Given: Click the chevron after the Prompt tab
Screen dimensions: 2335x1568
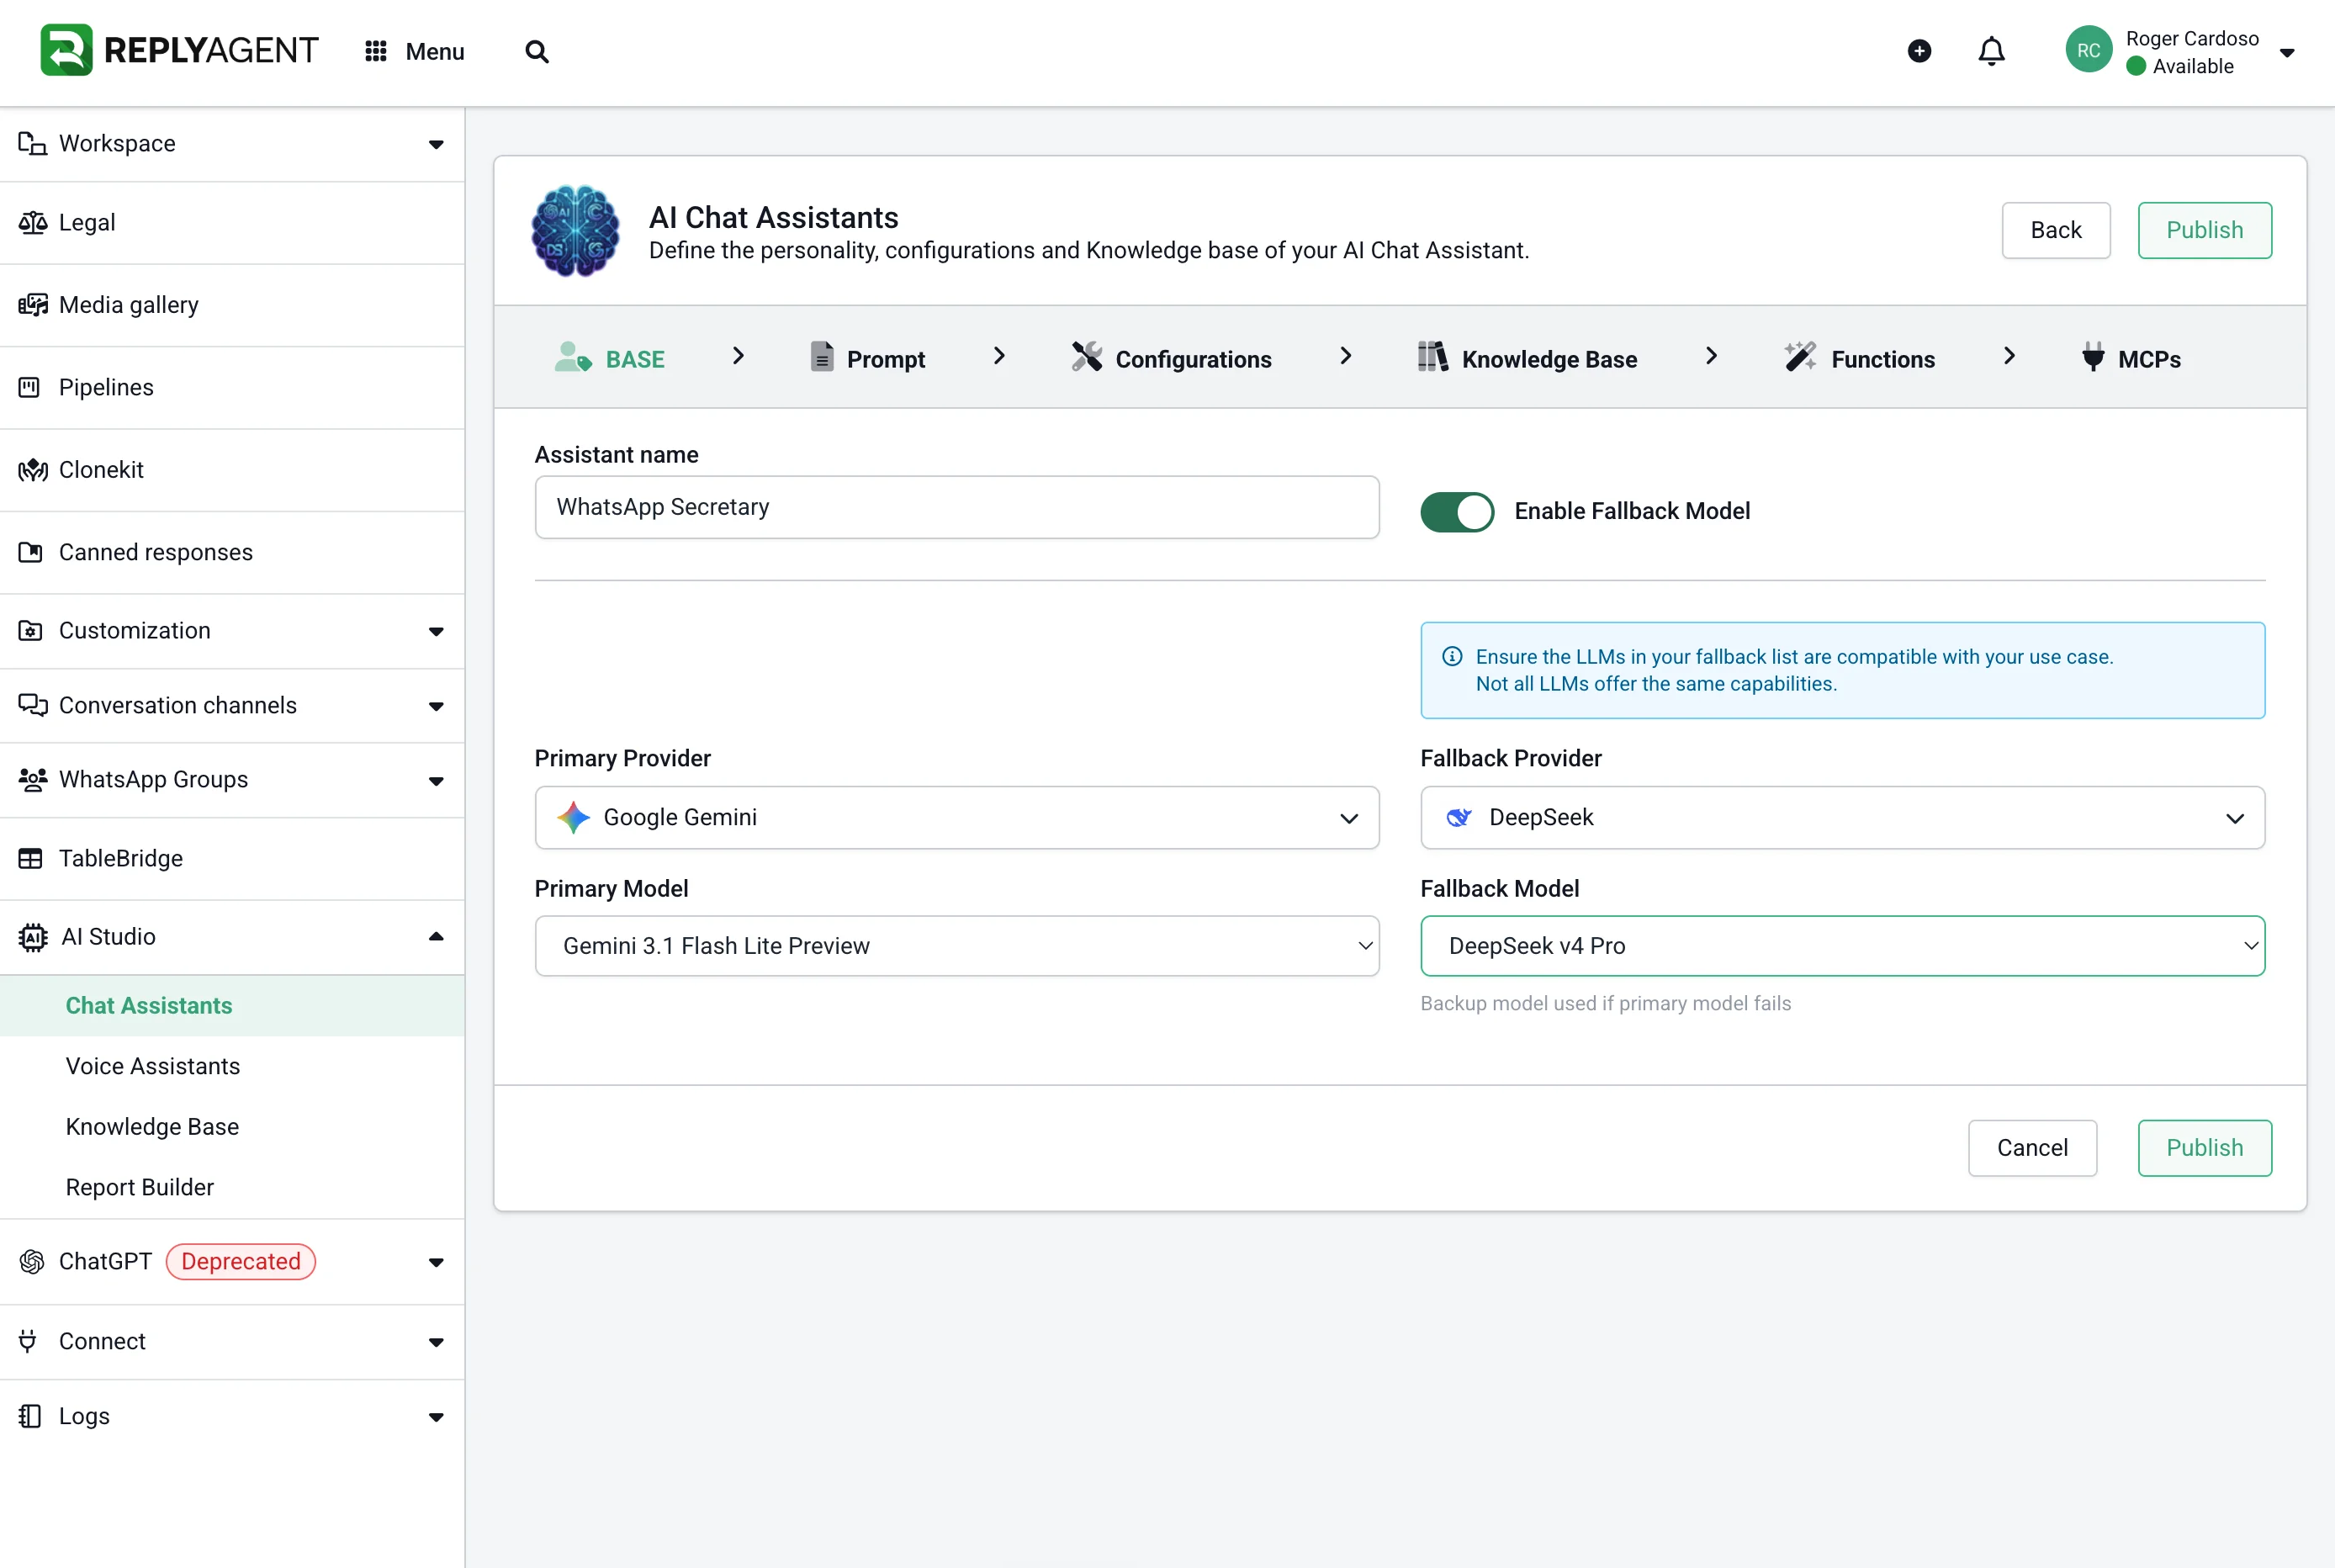Looking at the screenshot, I should [998, 356].
